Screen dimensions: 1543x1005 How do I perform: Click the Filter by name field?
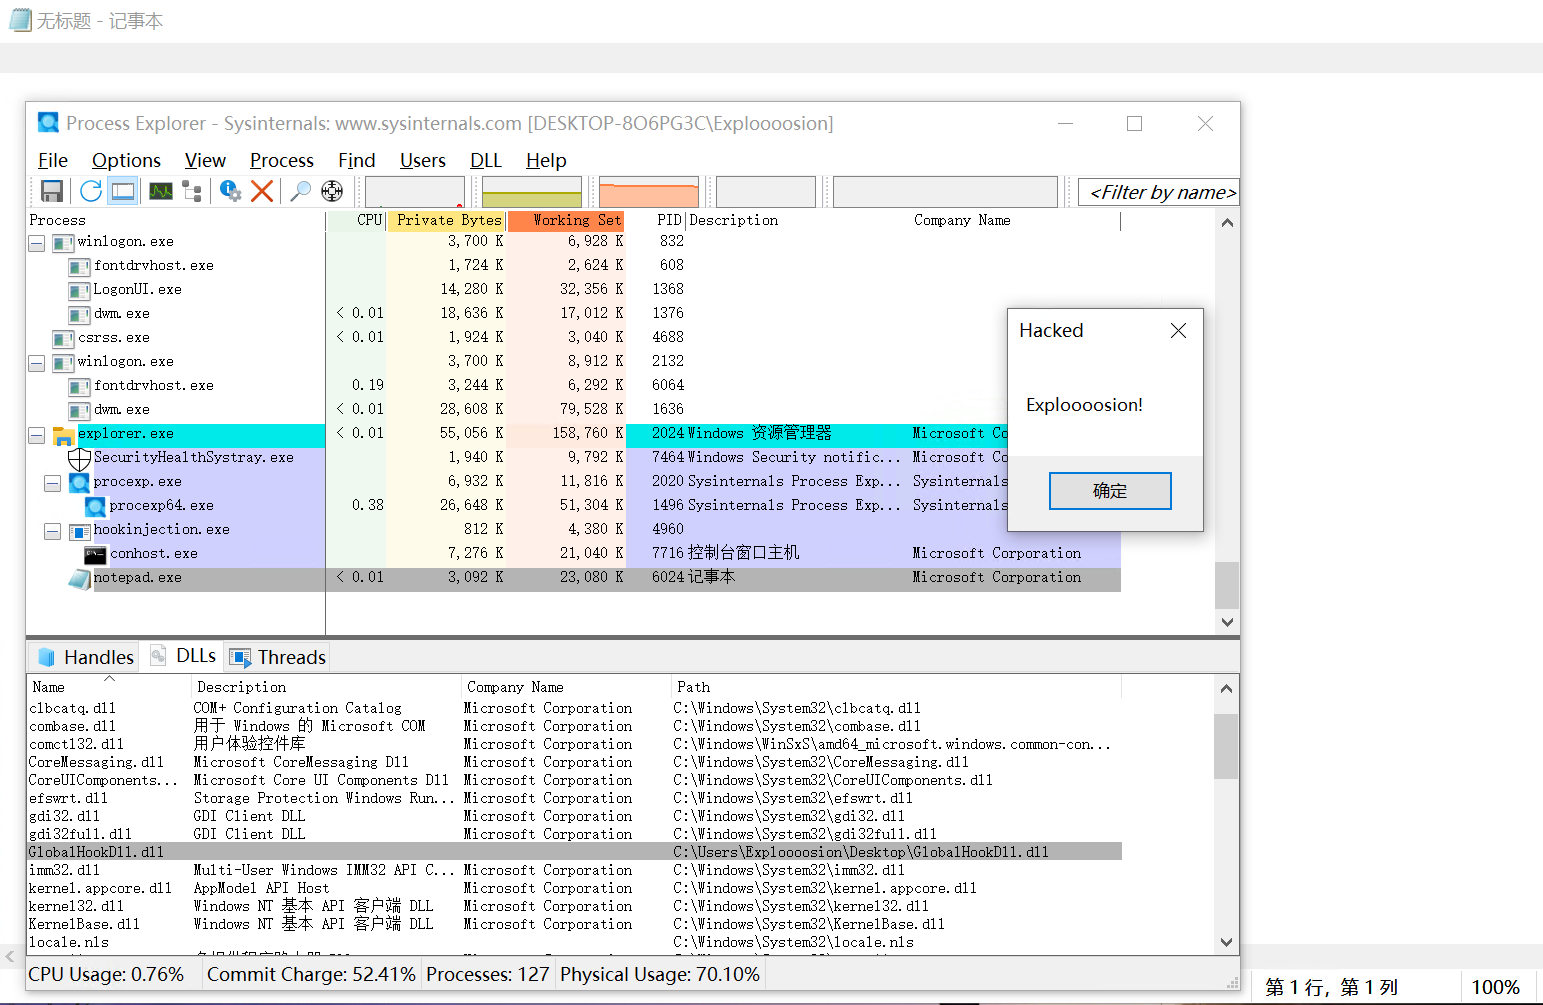pos(1160,192)
